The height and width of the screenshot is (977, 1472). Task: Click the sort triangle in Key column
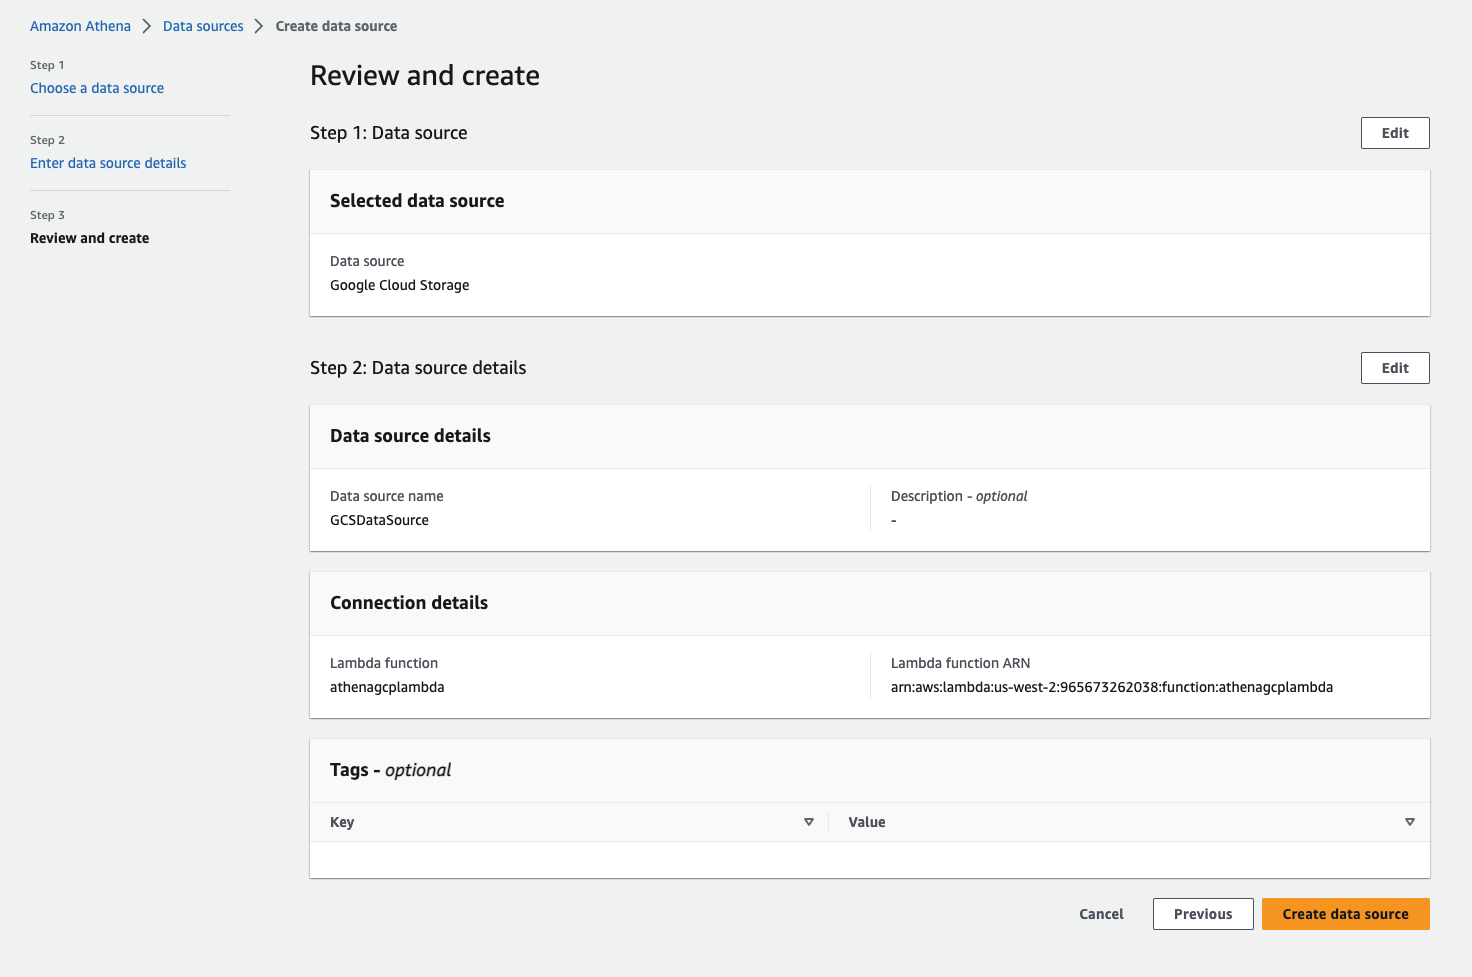point(809,822)
